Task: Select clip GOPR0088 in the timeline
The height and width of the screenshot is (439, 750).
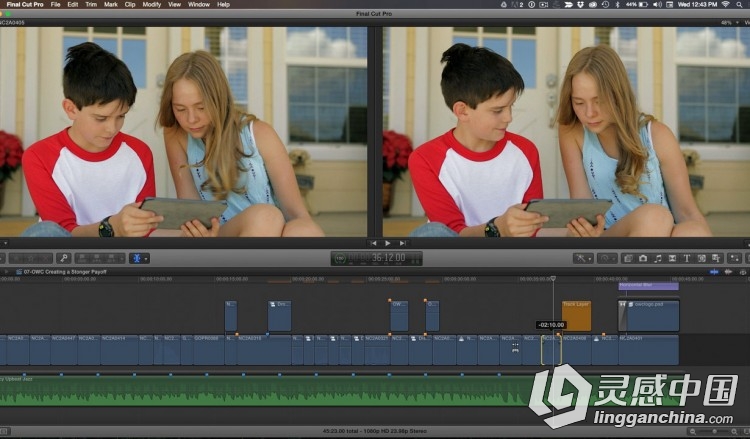Action: pyautogui.click(x=209, y=350)
